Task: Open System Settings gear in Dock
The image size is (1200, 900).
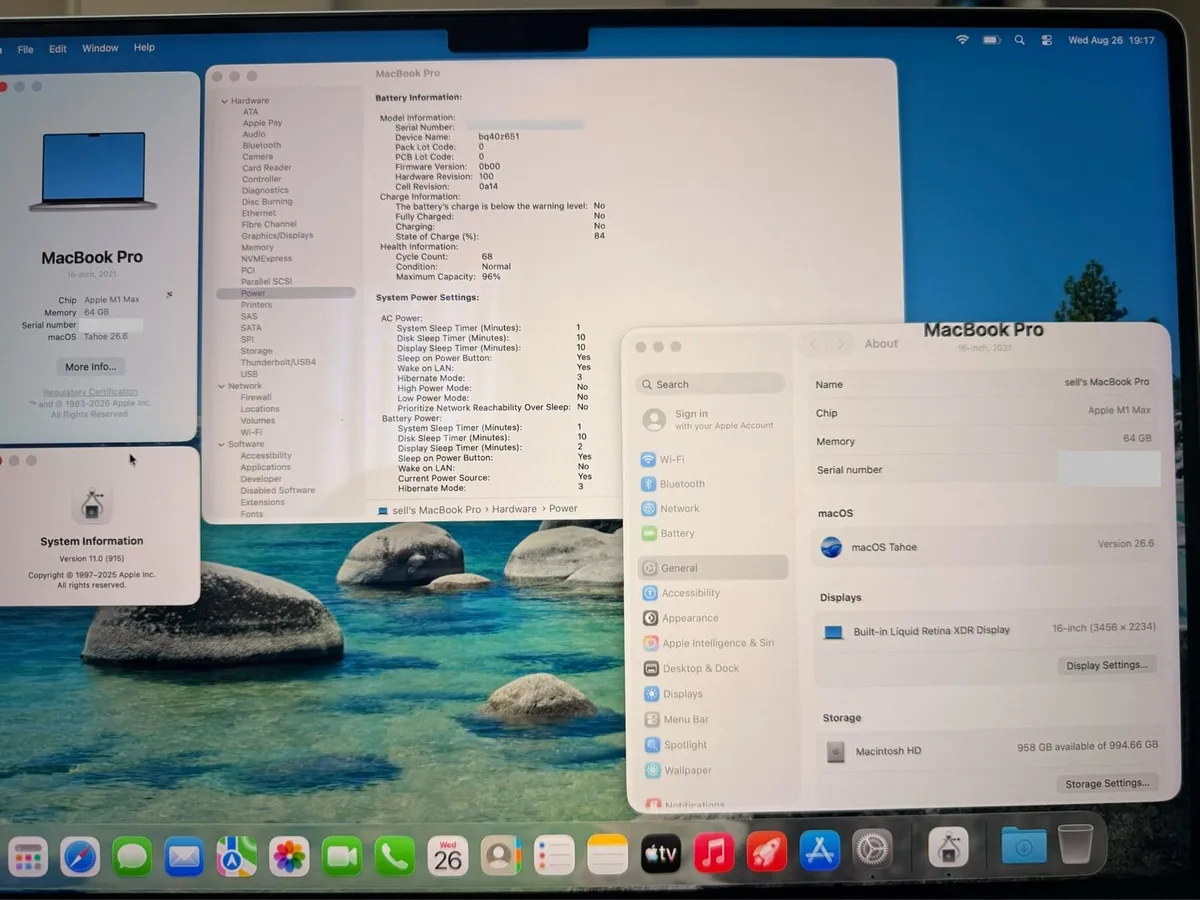Action: (x=872, y=850)
